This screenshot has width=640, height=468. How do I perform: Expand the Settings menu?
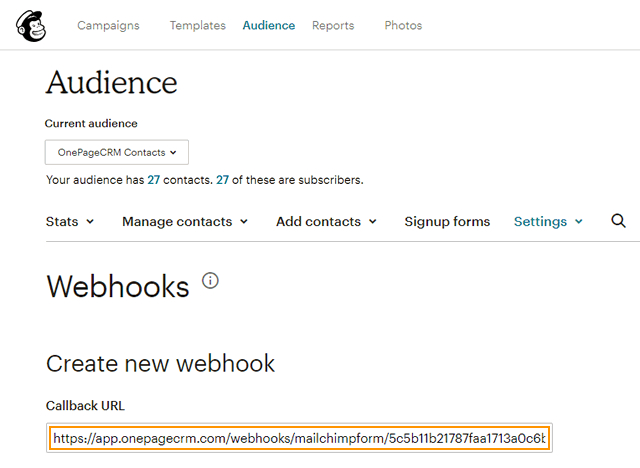pos(548,222)
